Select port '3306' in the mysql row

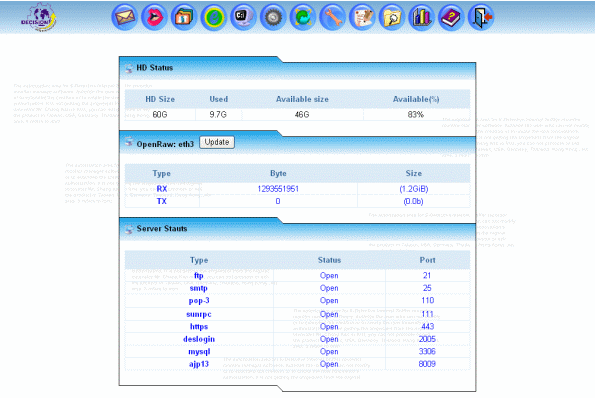click(427, 351)
